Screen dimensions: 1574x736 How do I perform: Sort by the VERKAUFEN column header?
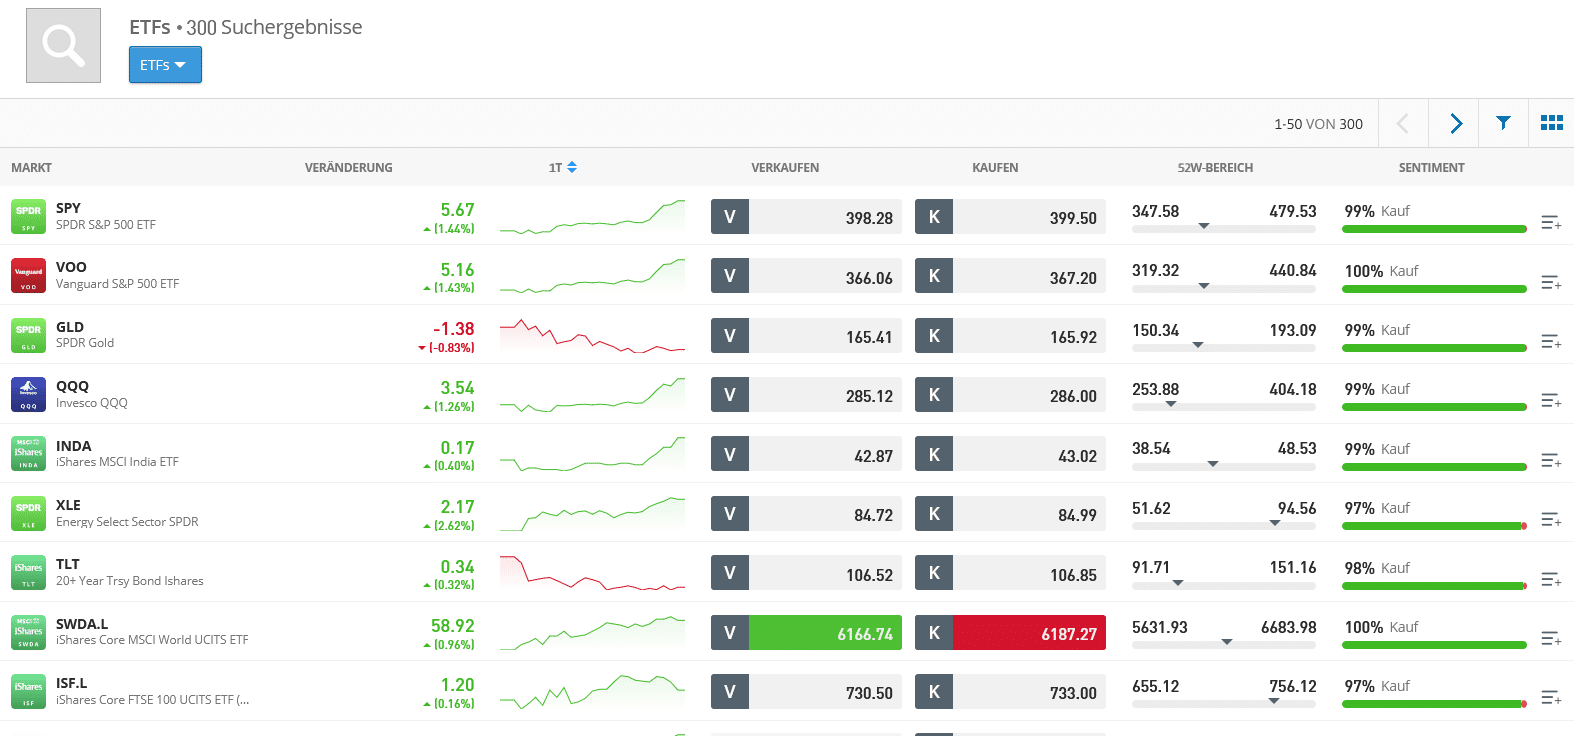pos(785,168)
